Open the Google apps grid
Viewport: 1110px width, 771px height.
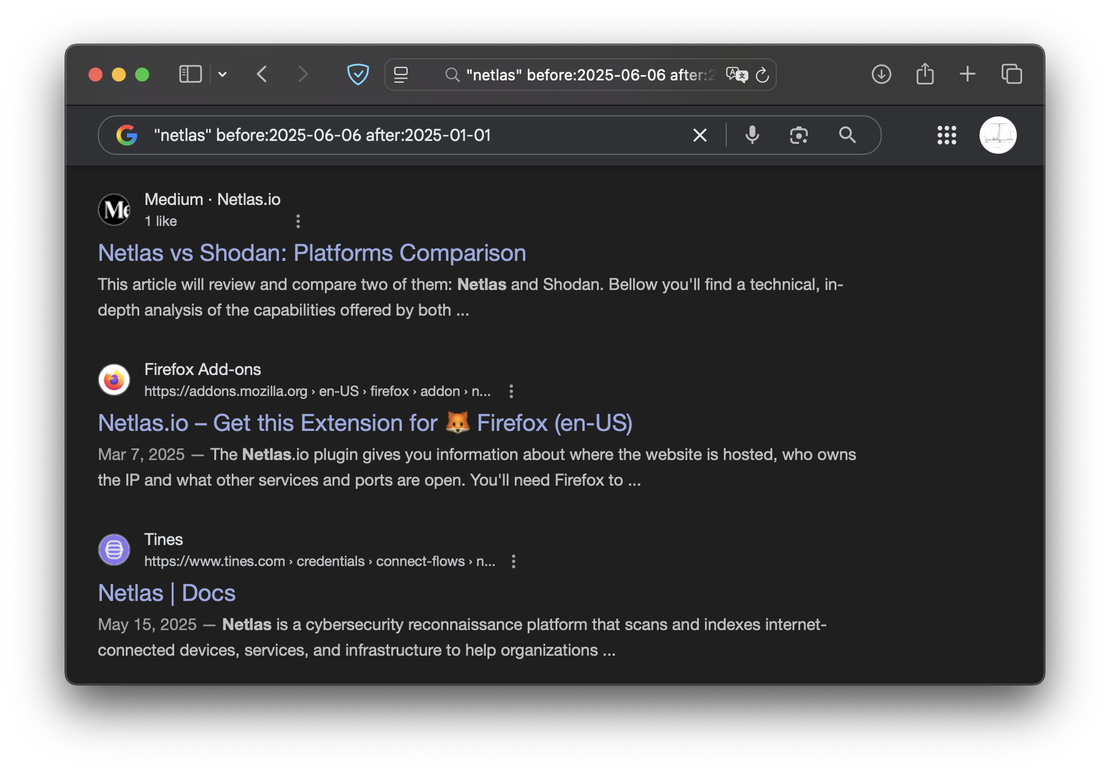click(x=946, y=135)
